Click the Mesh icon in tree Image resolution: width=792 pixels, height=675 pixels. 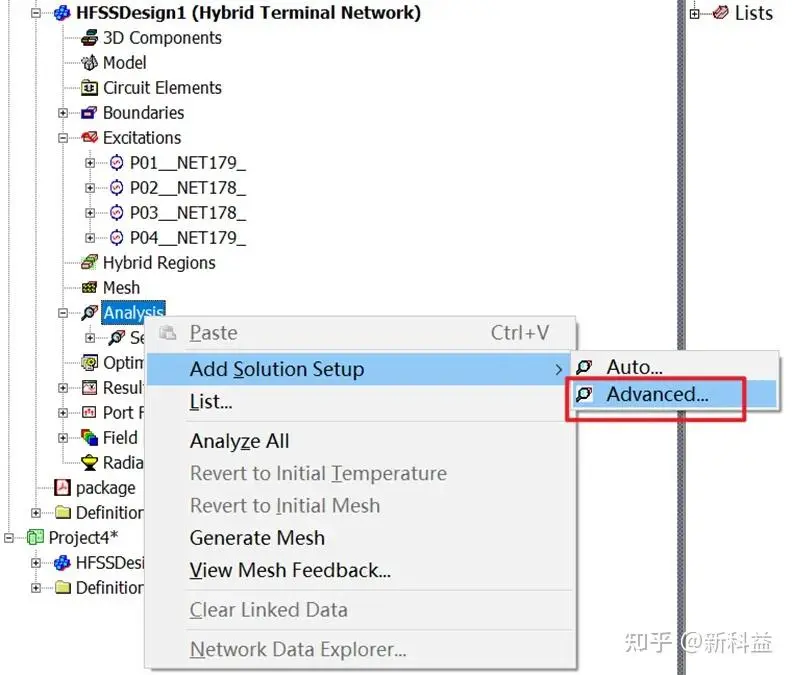[x=89, y=287]
